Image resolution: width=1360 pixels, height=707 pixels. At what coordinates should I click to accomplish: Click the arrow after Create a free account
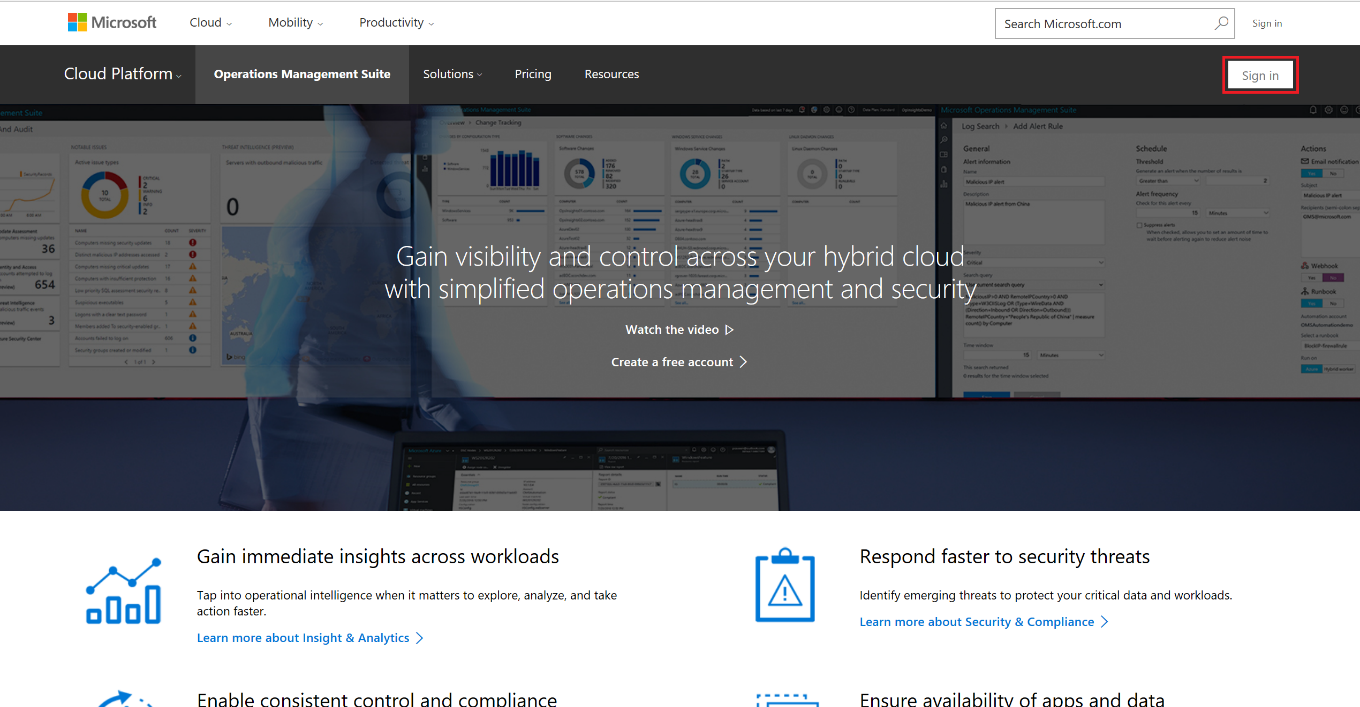[x=743, y=362]
